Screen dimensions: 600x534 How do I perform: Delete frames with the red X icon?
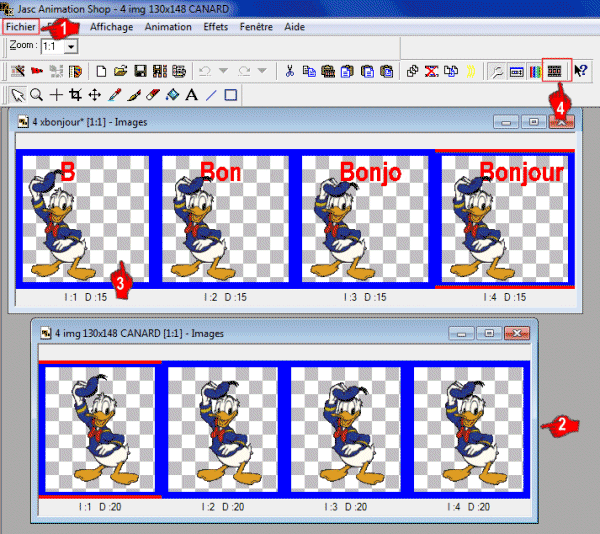point(431,71)
